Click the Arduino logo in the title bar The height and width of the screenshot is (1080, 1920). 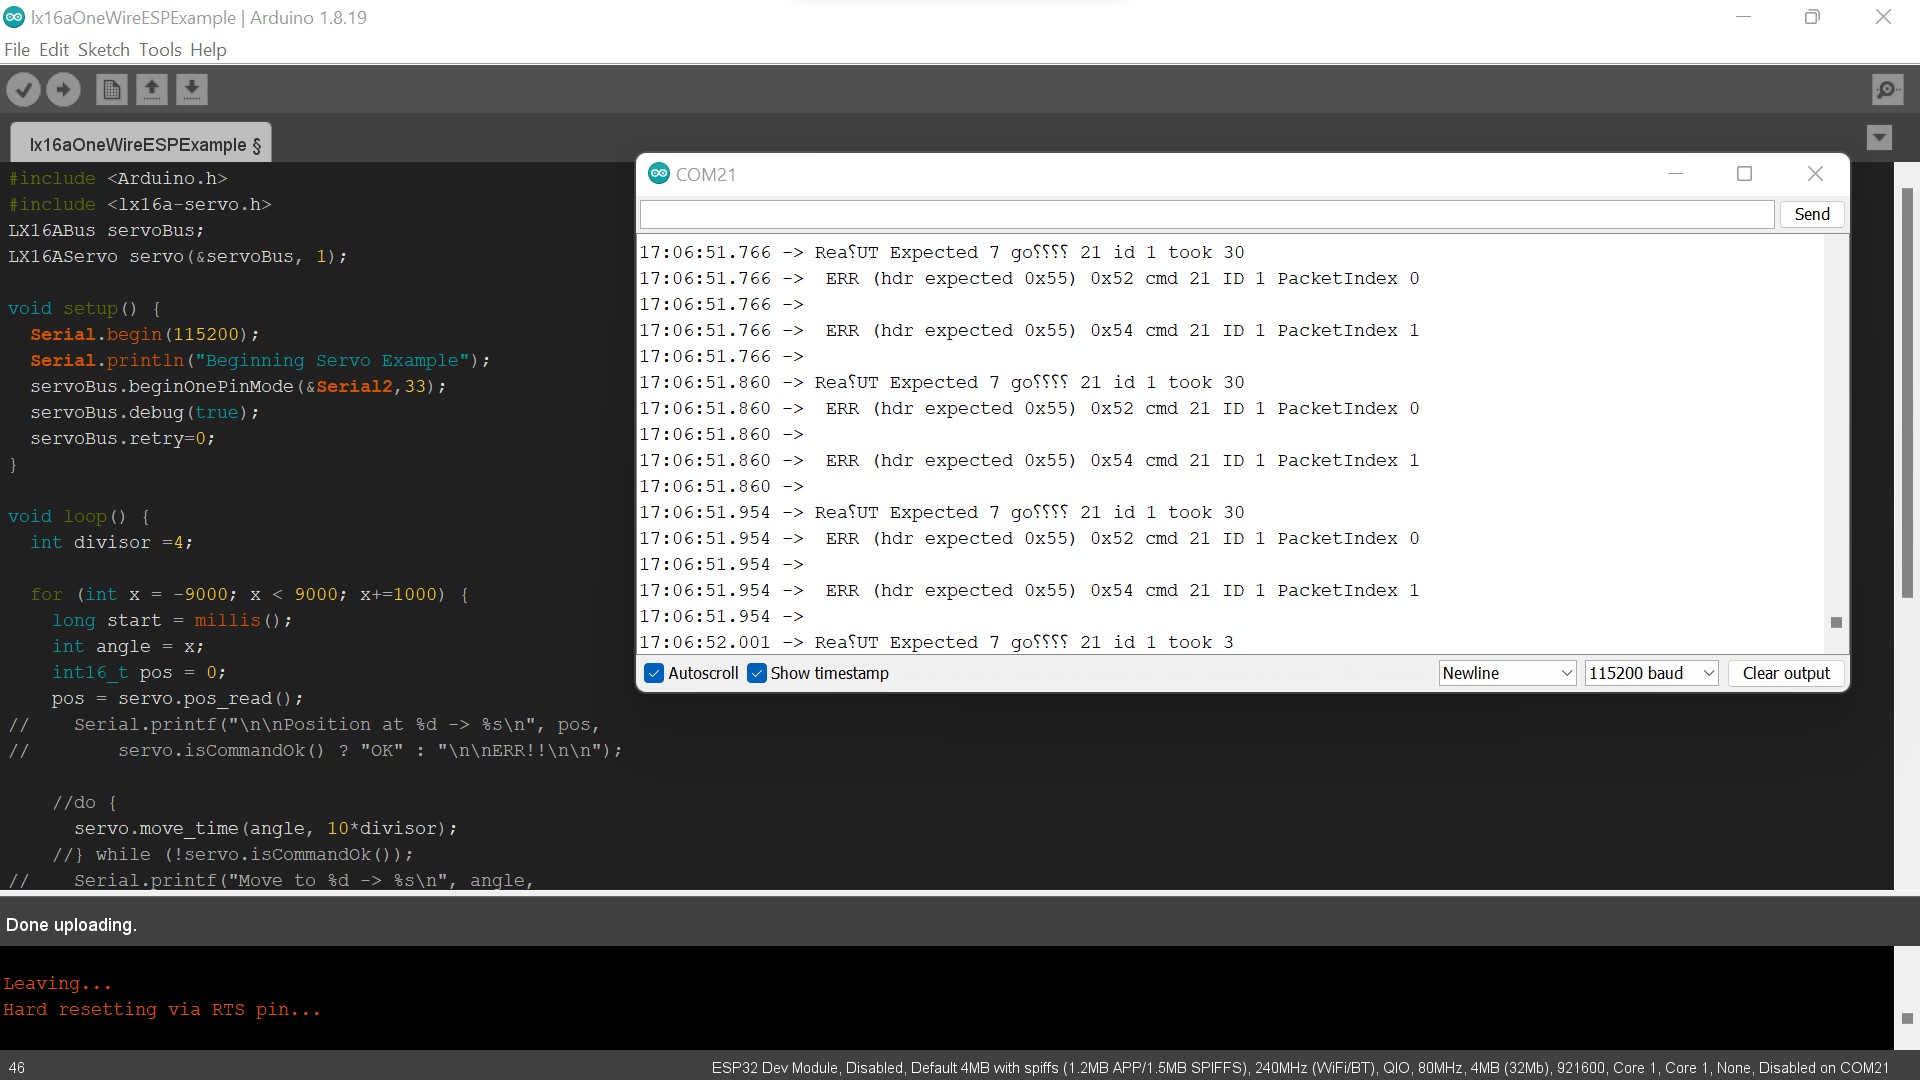tap(15, 17)
